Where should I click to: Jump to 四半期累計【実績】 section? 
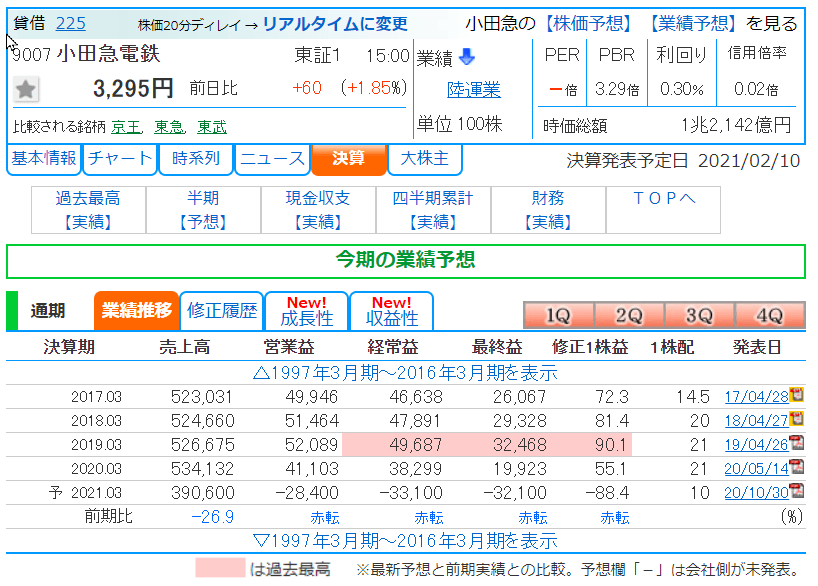click(x=433, y=210)
